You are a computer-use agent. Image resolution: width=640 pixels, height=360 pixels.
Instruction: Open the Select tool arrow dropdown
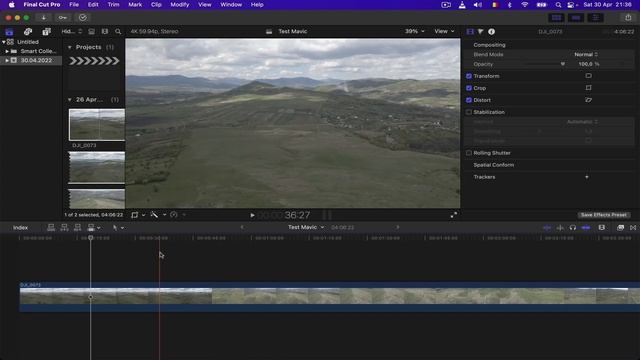click(x=118, y=228)
